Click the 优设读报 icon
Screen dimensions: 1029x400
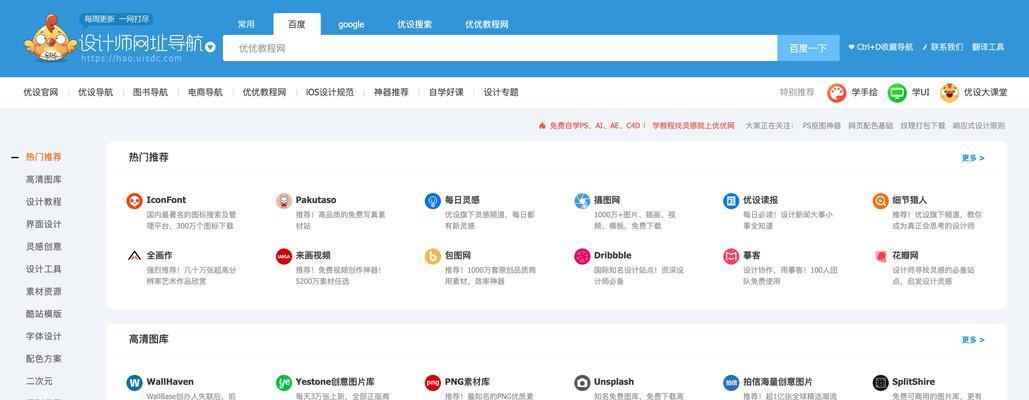click(731, 201)
